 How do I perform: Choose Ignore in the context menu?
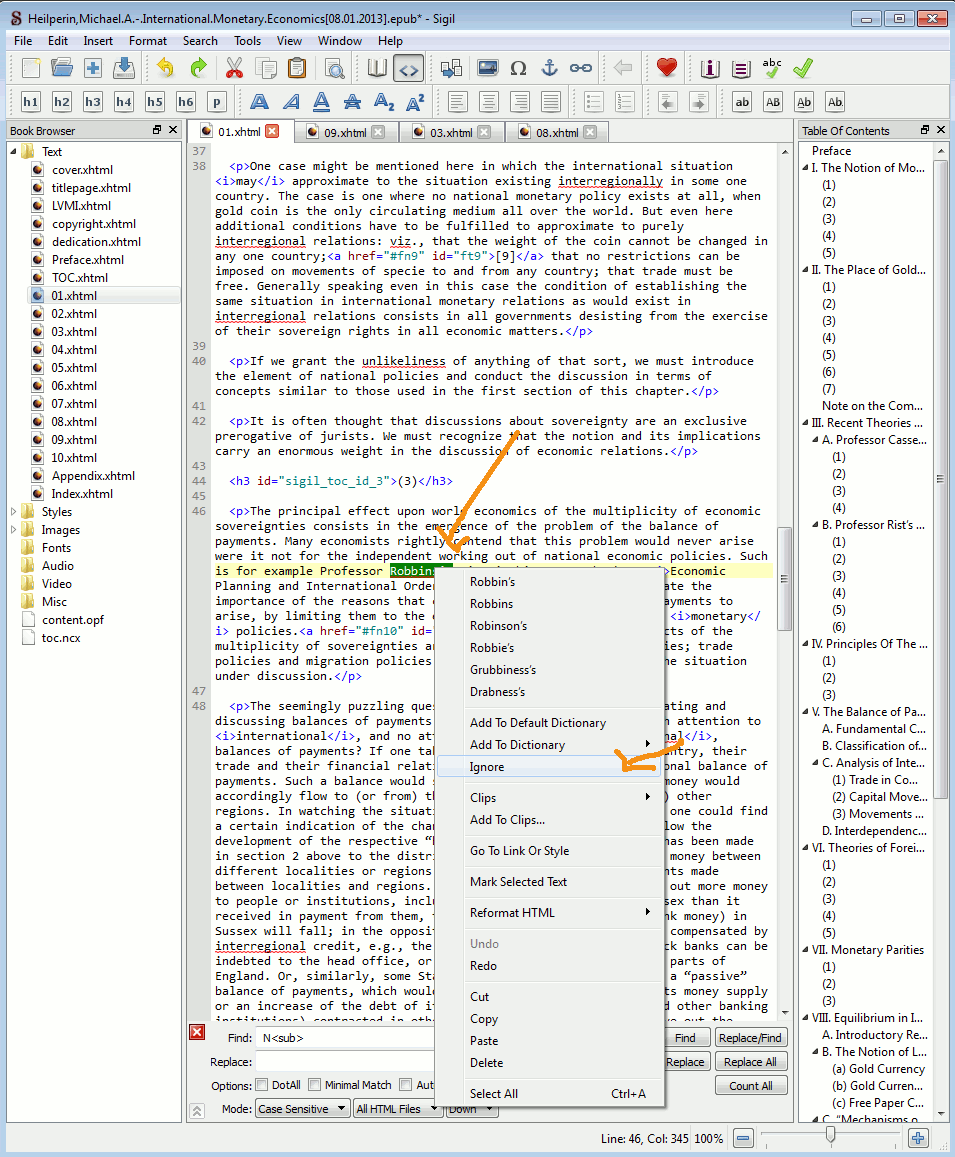[487, 767]
